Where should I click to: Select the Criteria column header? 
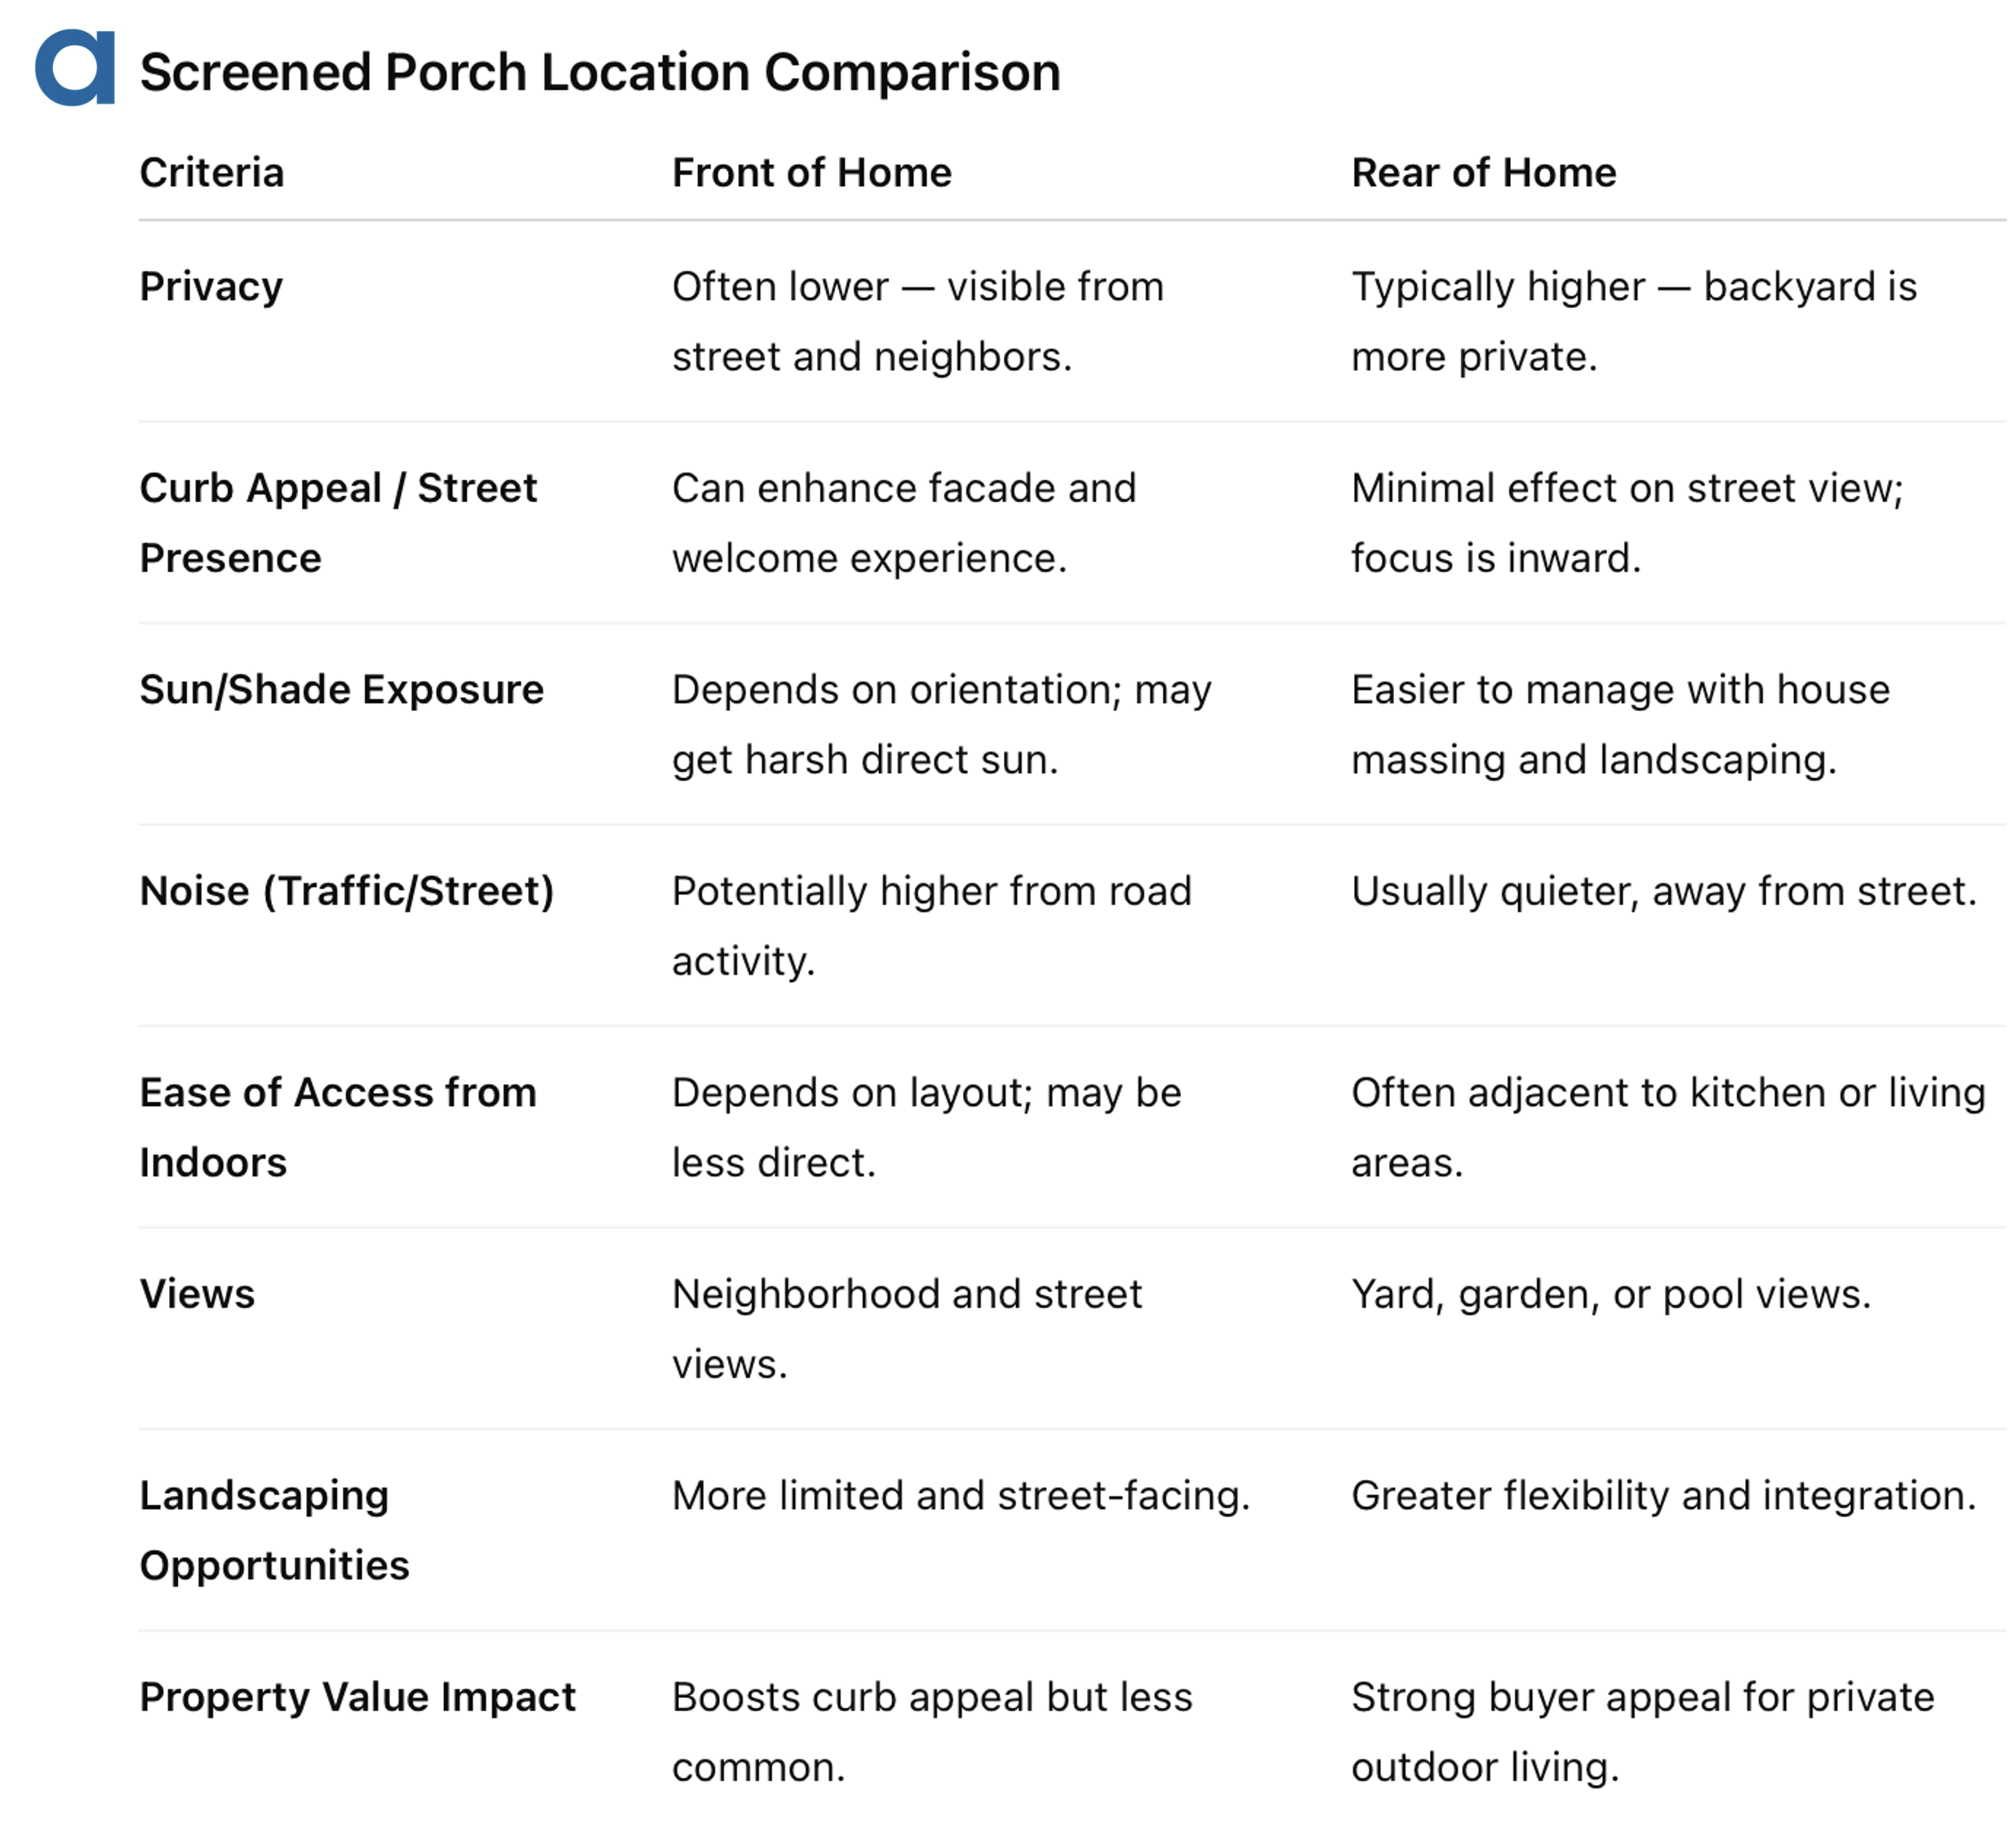(x=212, y=173)
